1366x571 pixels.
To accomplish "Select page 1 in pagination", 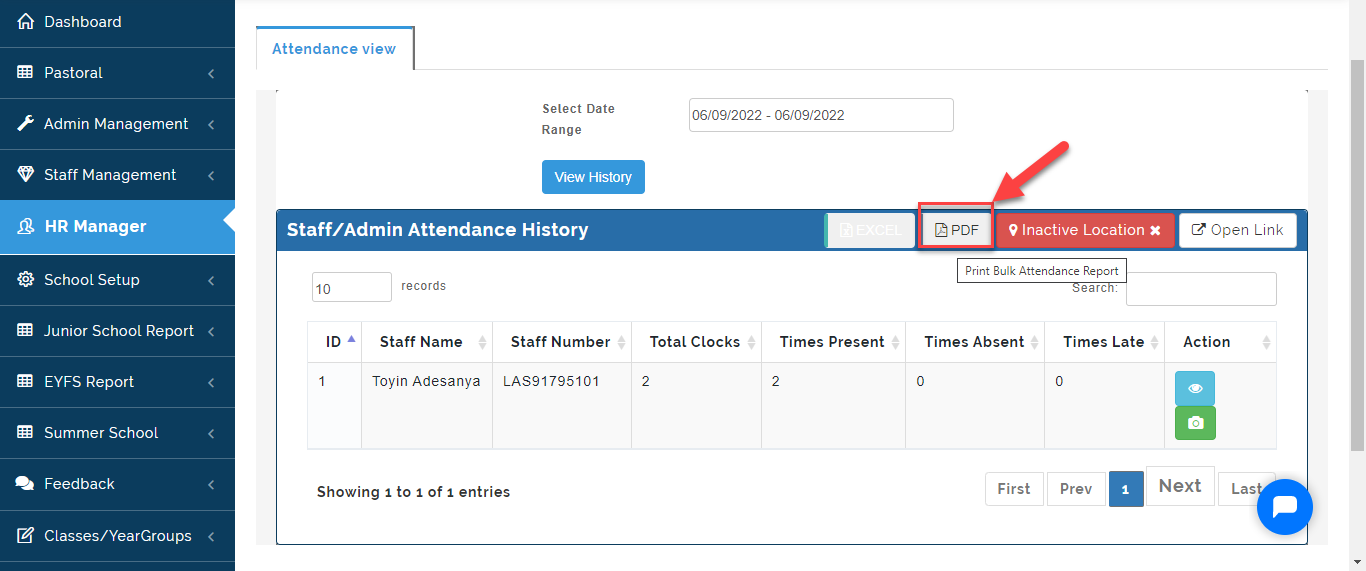I will [x=1126, y=489].
